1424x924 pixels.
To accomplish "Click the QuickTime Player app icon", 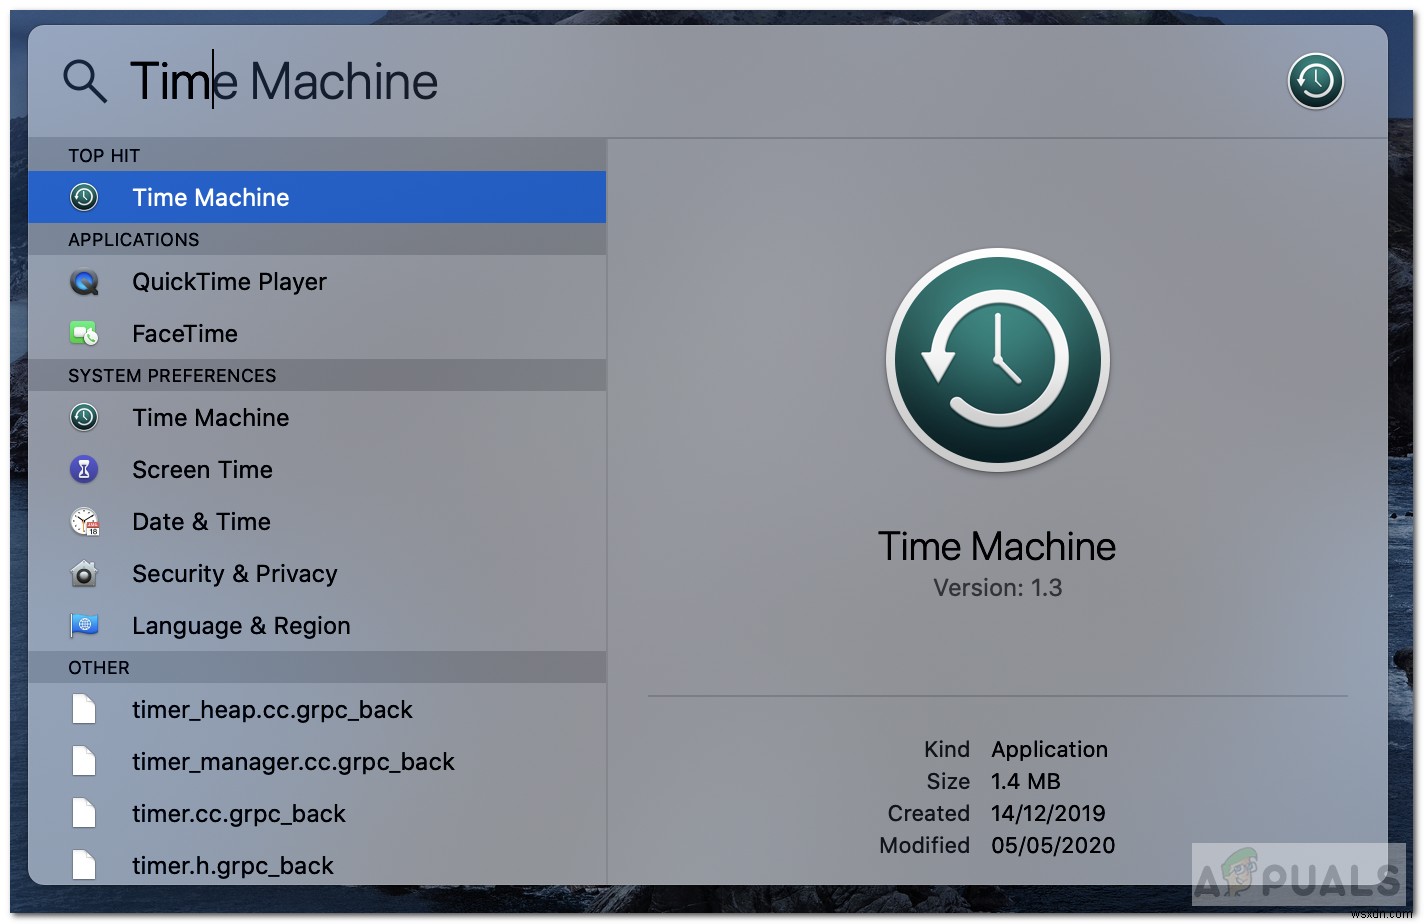I will click(84, 282).
